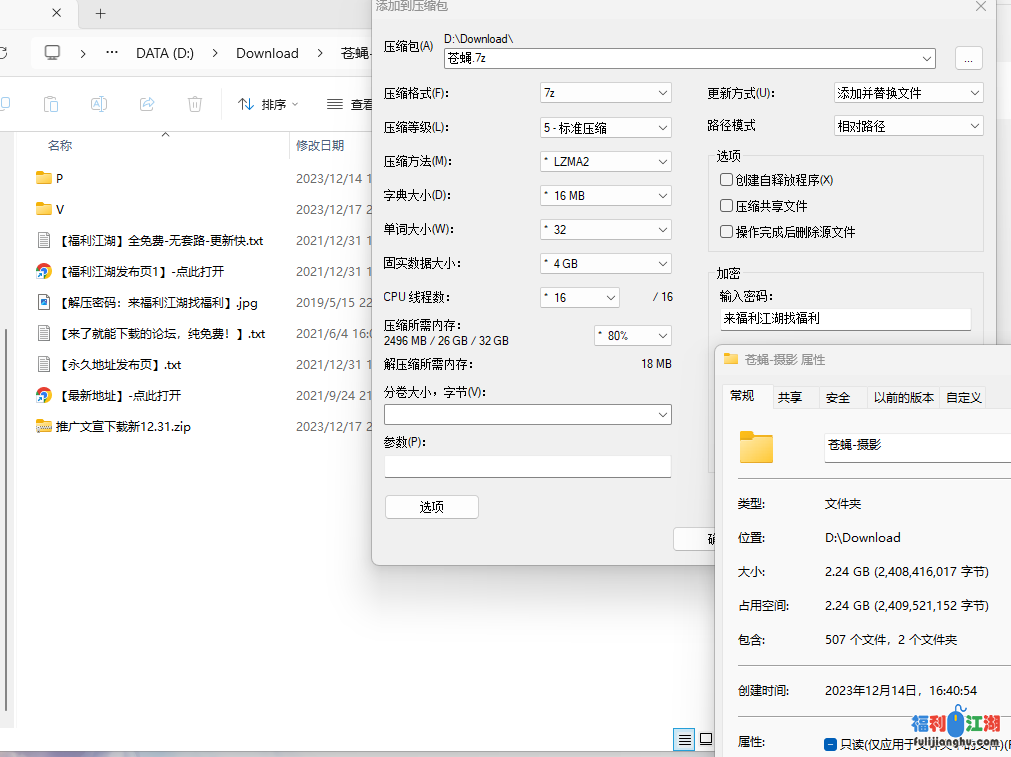Screen dimensions: 1011x757
Task: Click the Paste icon in Explorer toolbar
Action: tap(51, 104)
